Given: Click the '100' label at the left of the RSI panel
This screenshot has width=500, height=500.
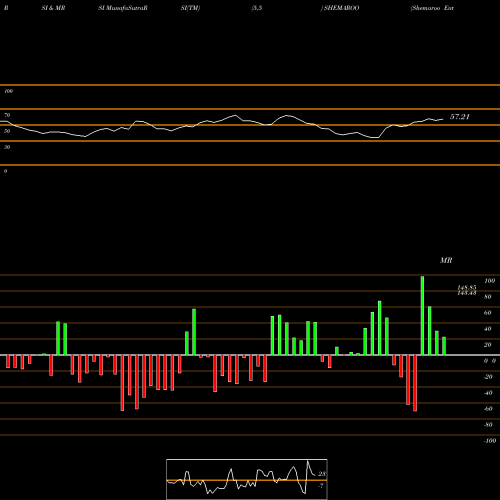Looking at the screenshot, I should pos(8,91).
